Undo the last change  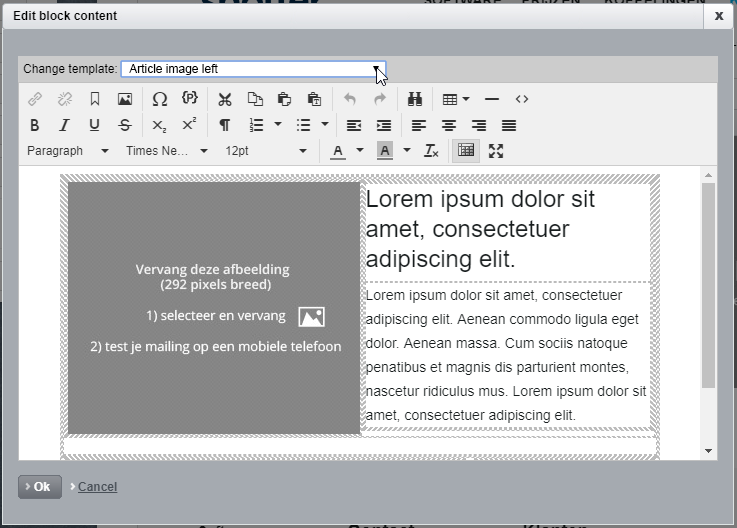click(x=350, y=99)
